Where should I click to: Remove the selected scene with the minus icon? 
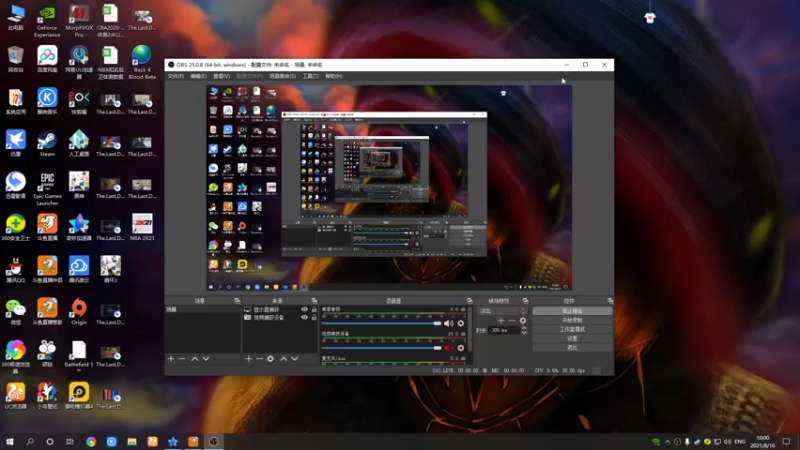pos(182,359)
